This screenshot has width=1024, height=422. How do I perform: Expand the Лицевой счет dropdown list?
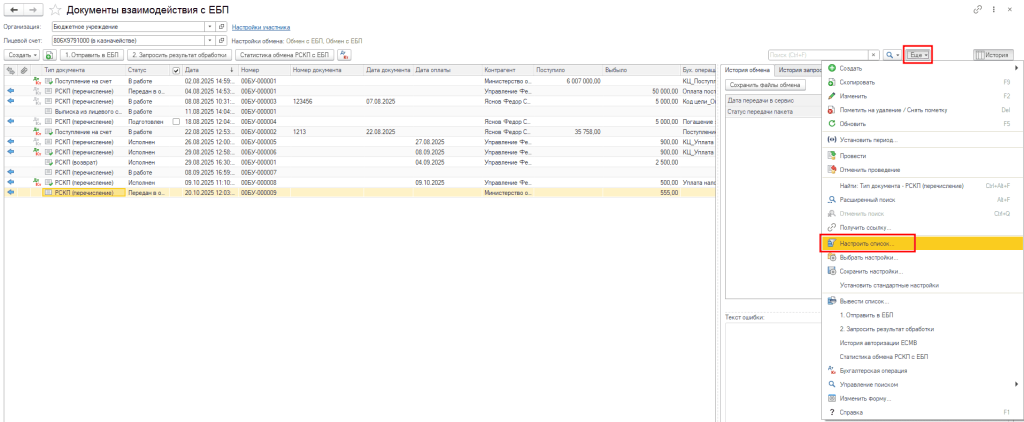[x=208, y=40]
